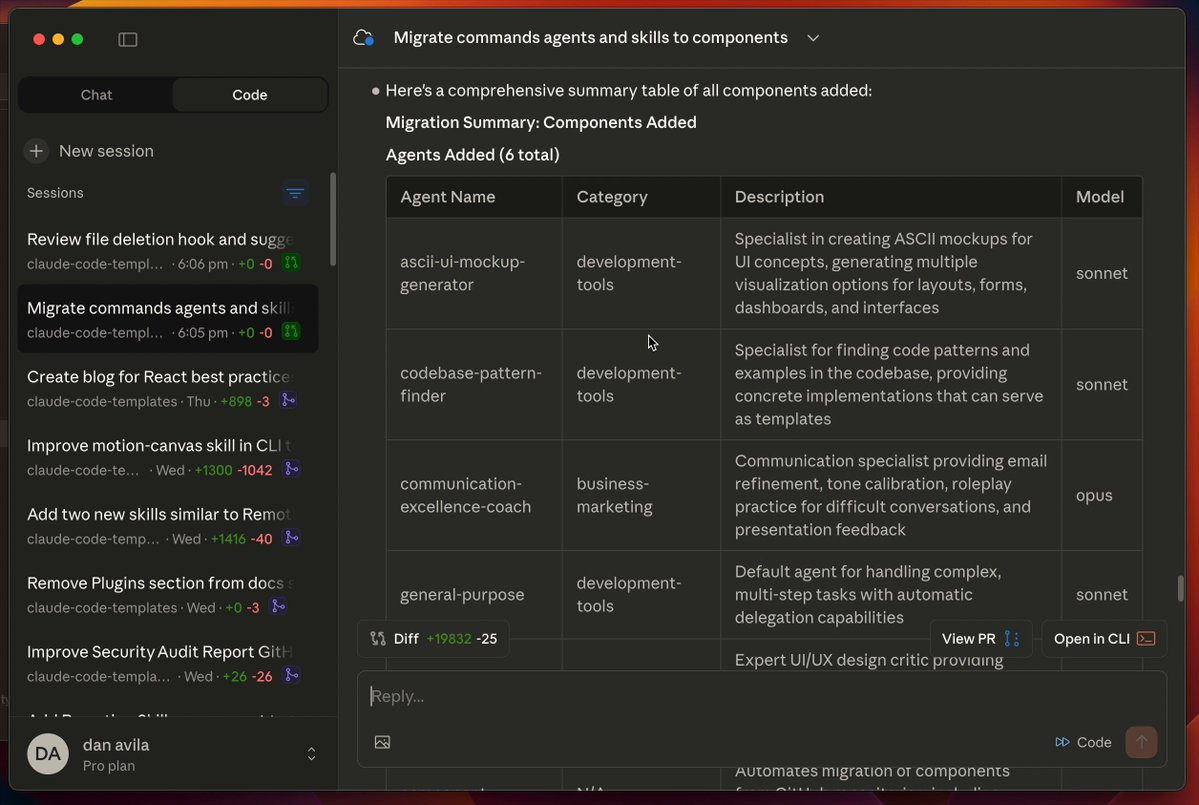Click branch icon on Improve Security Audit session
This screenshot has height=805, width=1199.
click(291, 675)
